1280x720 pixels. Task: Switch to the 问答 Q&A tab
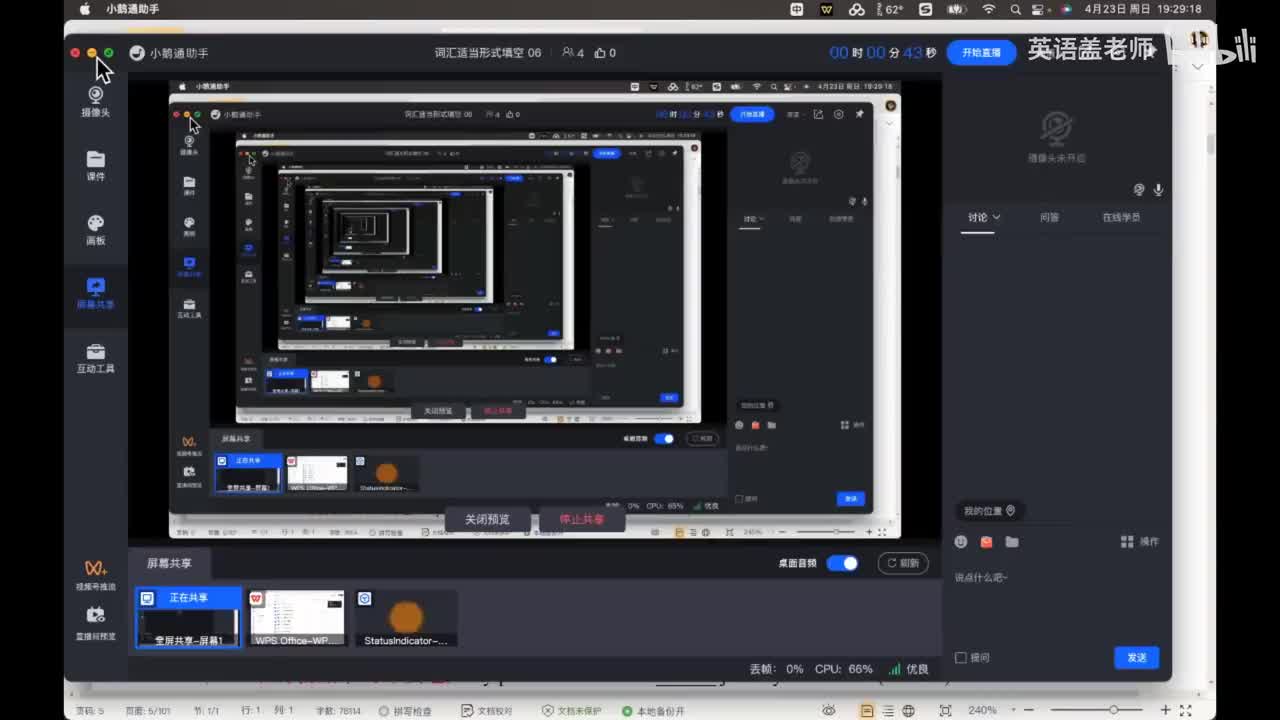pyautogui.click(x=1049, y=217)
